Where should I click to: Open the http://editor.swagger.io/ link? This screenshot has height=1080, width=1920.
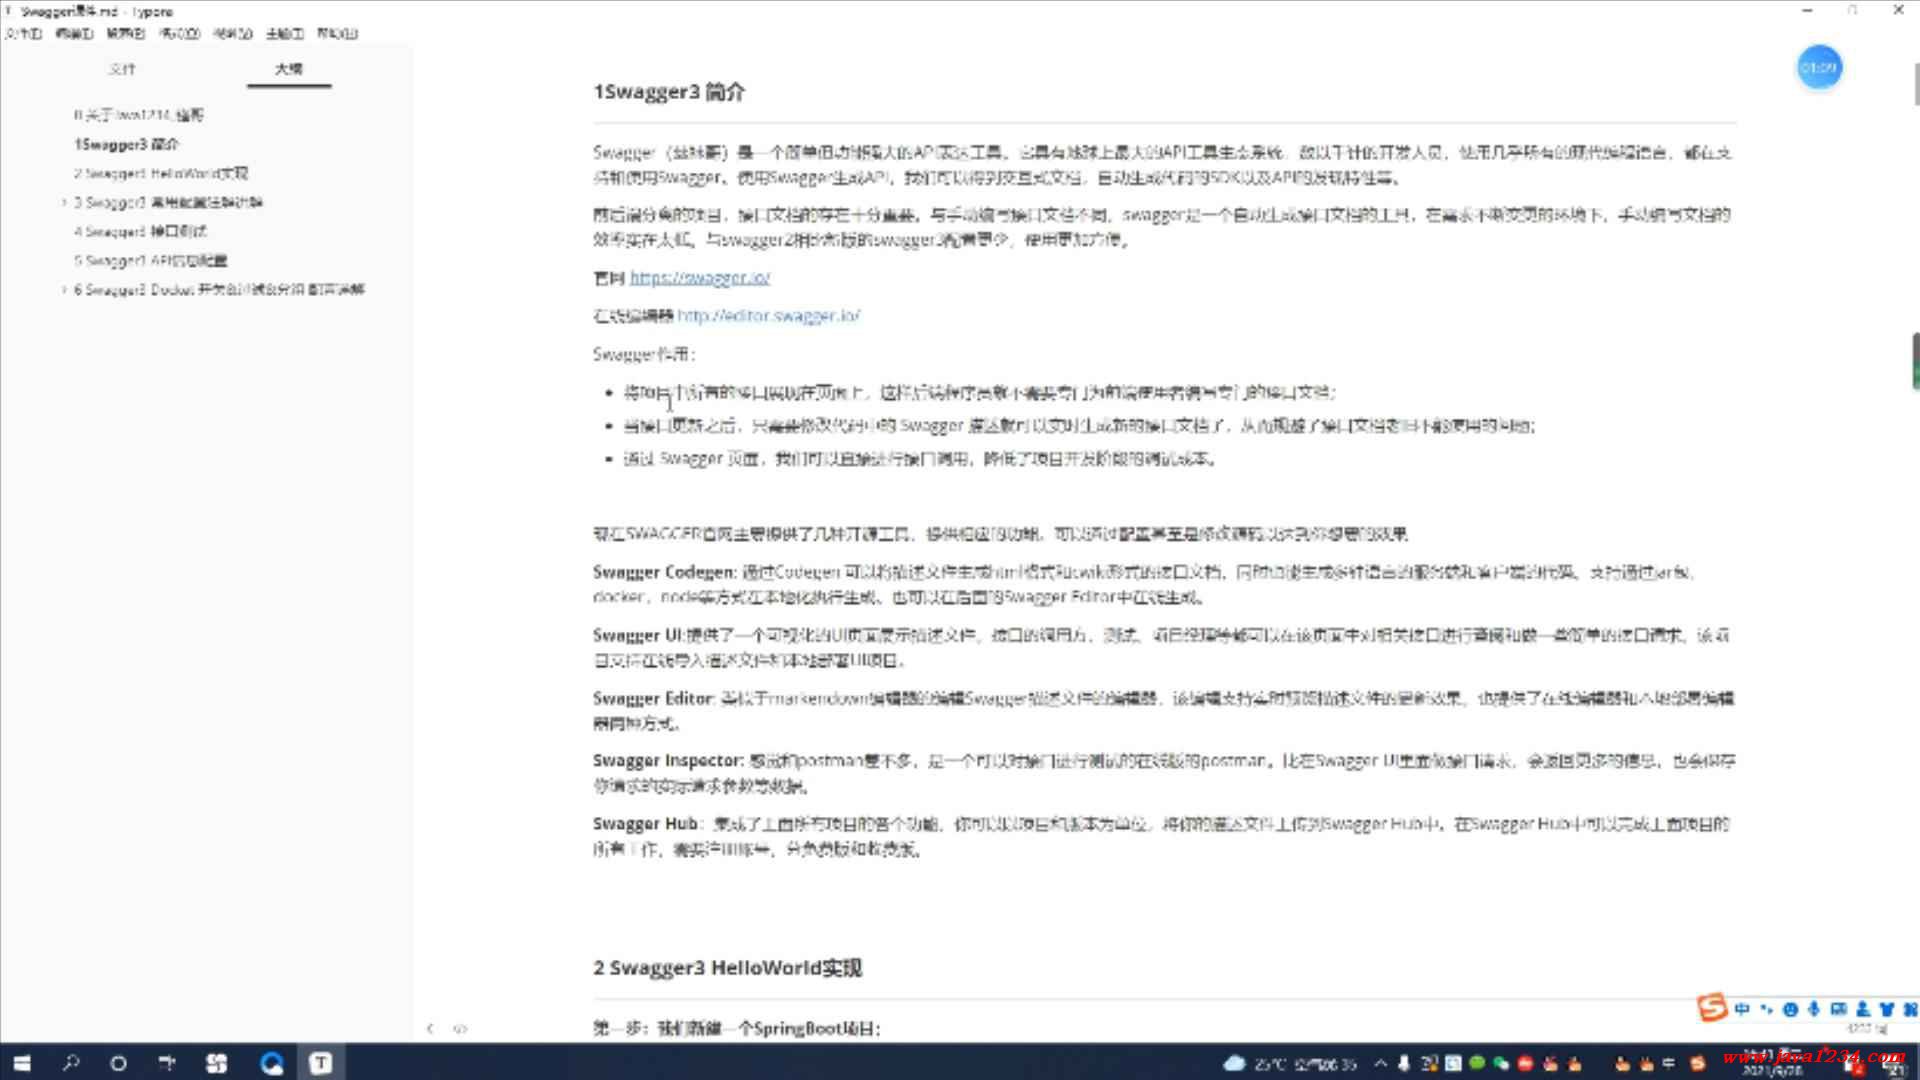768,316
